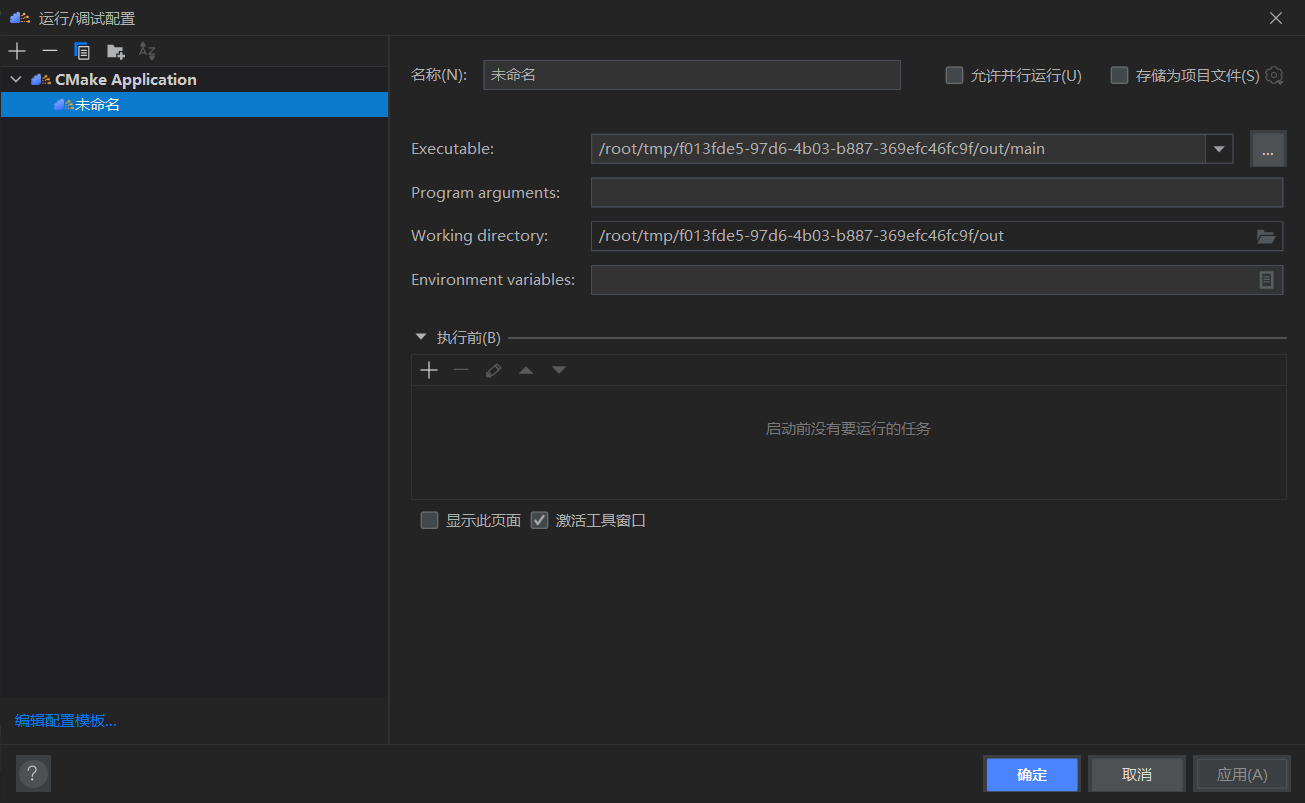Copy the selected configuration
1305x803 pixels.
click(83, 51)
